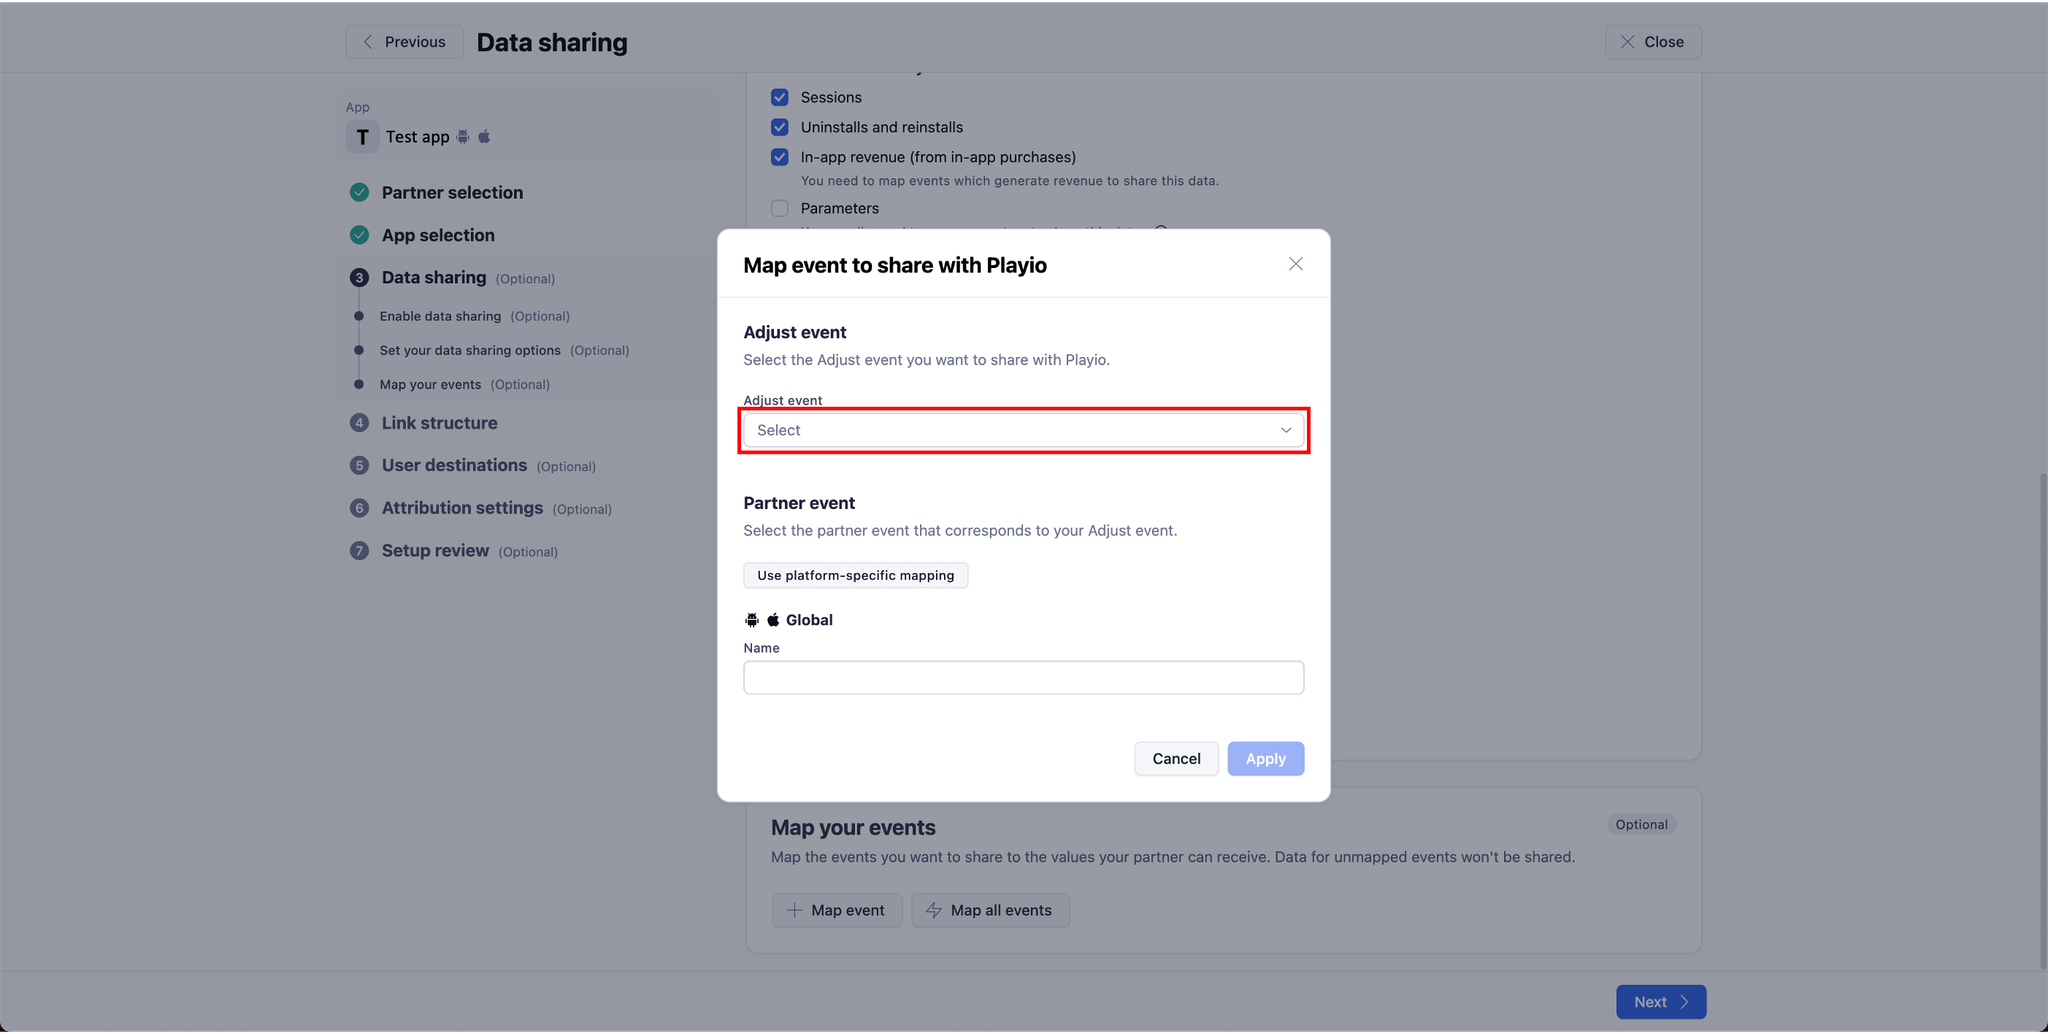Close the Map event dialog with X
2048x1034 pixels.
pyautogui.click(x=1295, y=264)
